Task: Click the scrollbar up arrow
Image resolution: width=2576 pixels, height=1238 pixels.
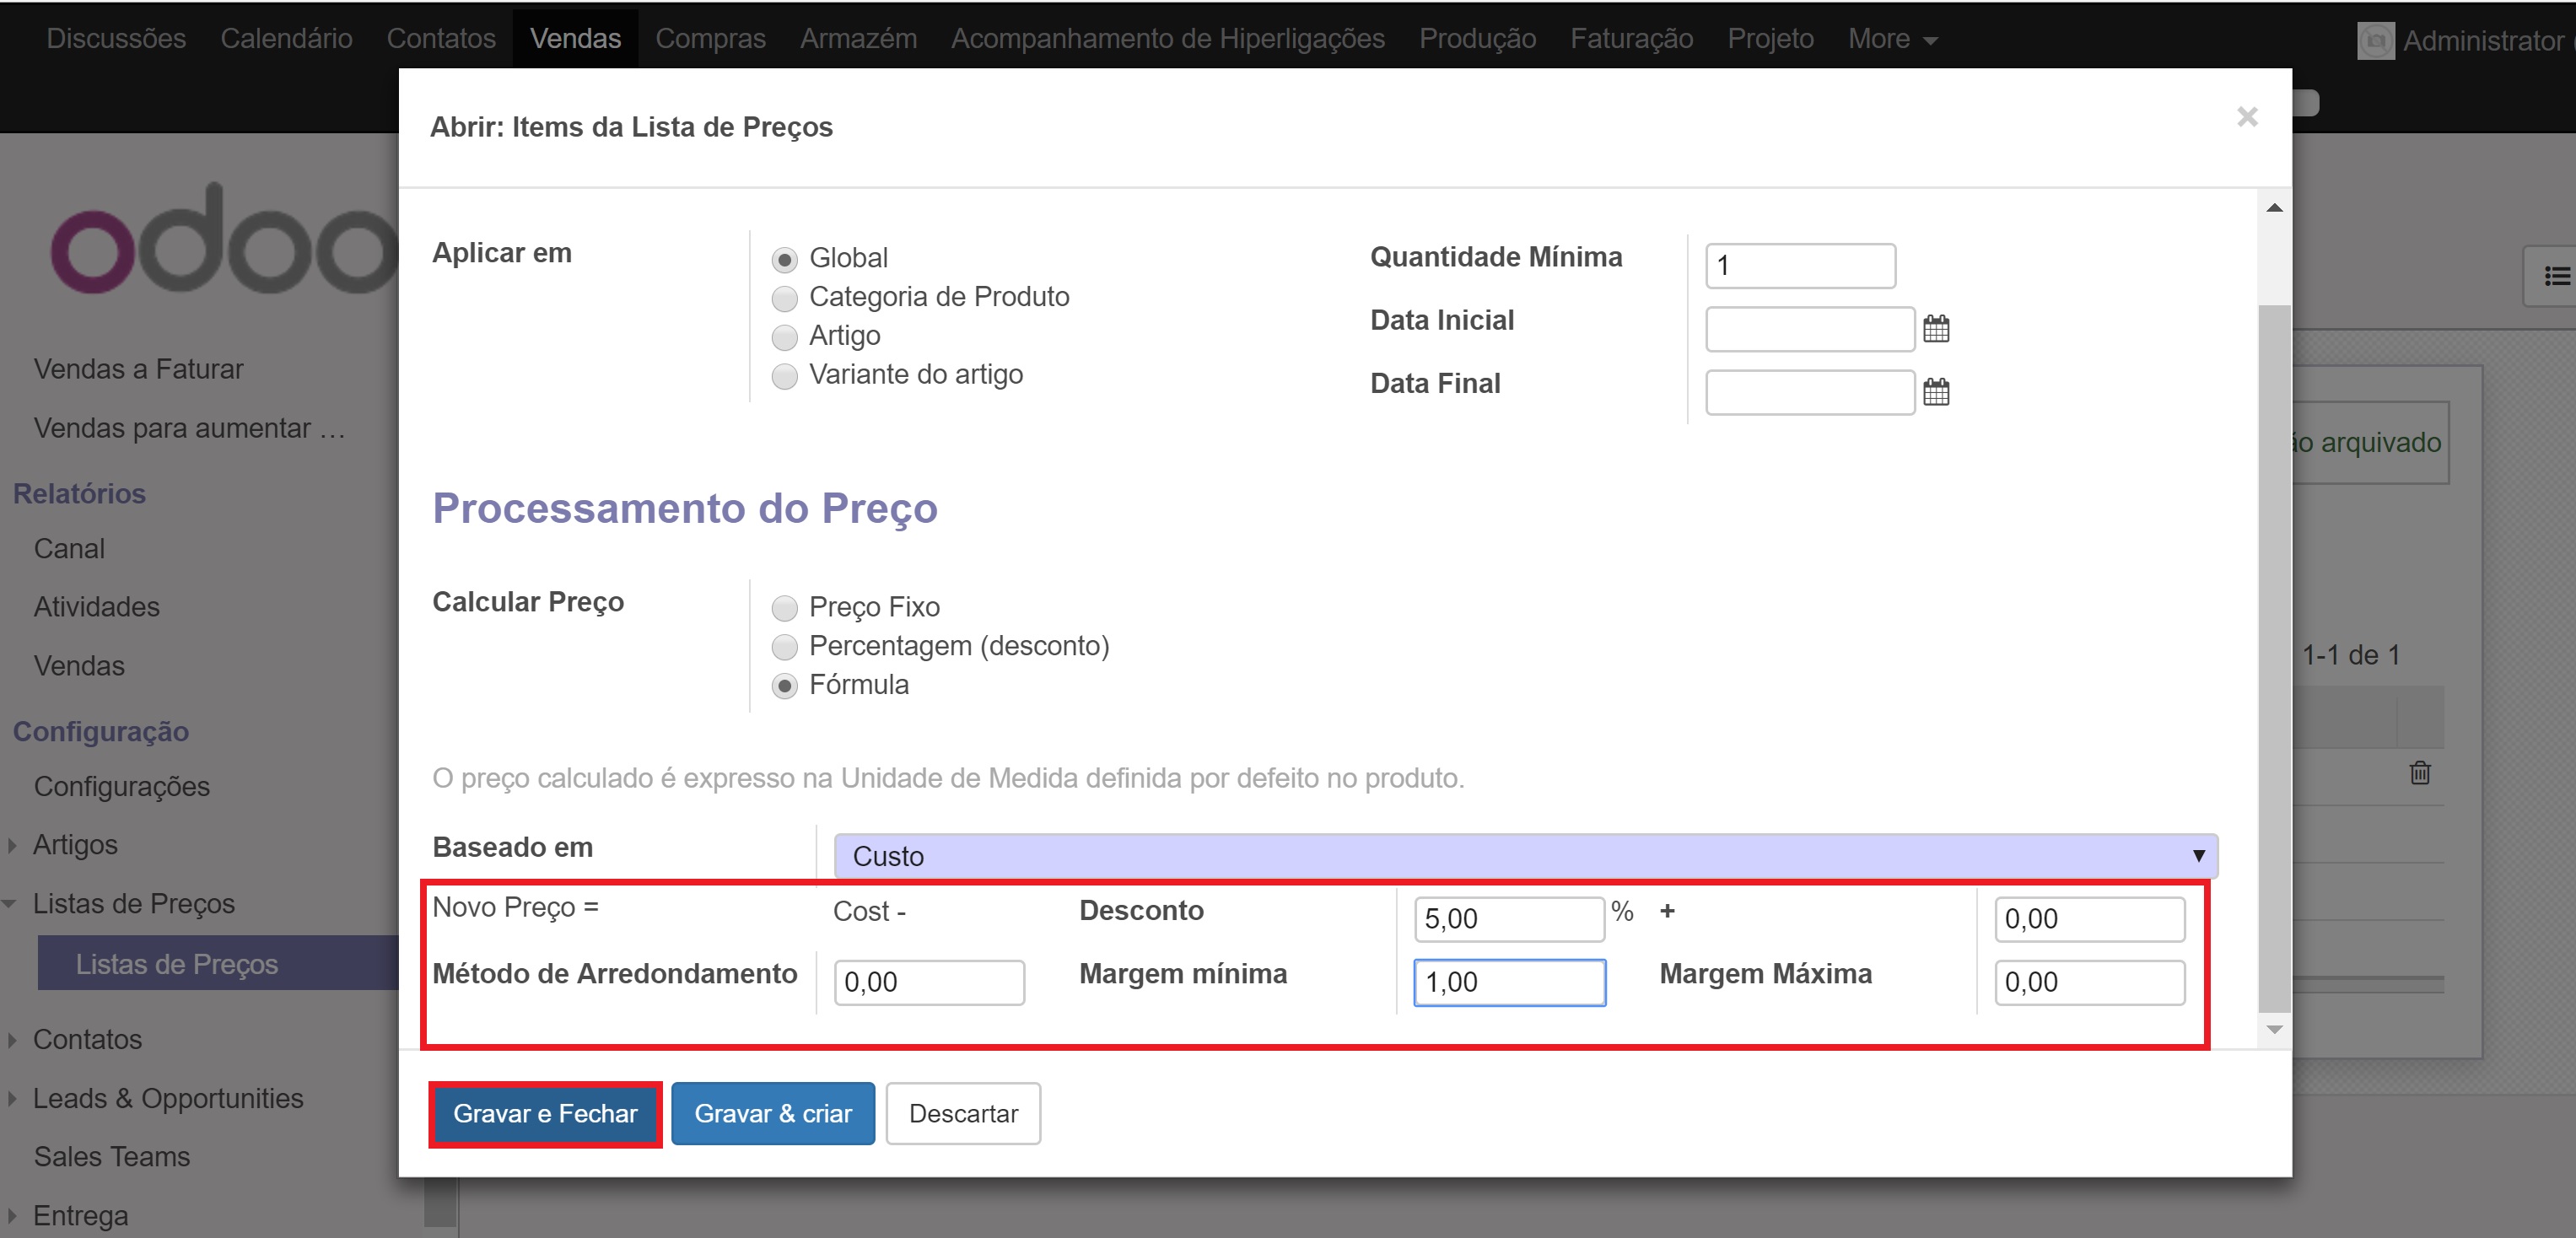Action: pyautogui.click(x=2274, y=208)
